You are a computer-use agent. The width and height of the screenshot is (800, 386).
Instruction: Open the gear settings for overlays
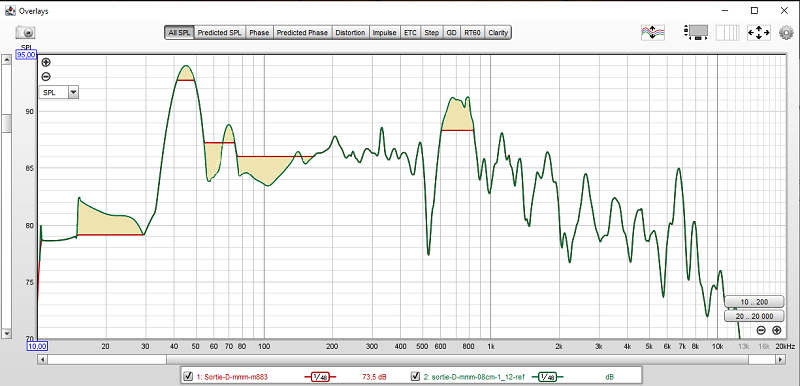[x=786, y=33]
